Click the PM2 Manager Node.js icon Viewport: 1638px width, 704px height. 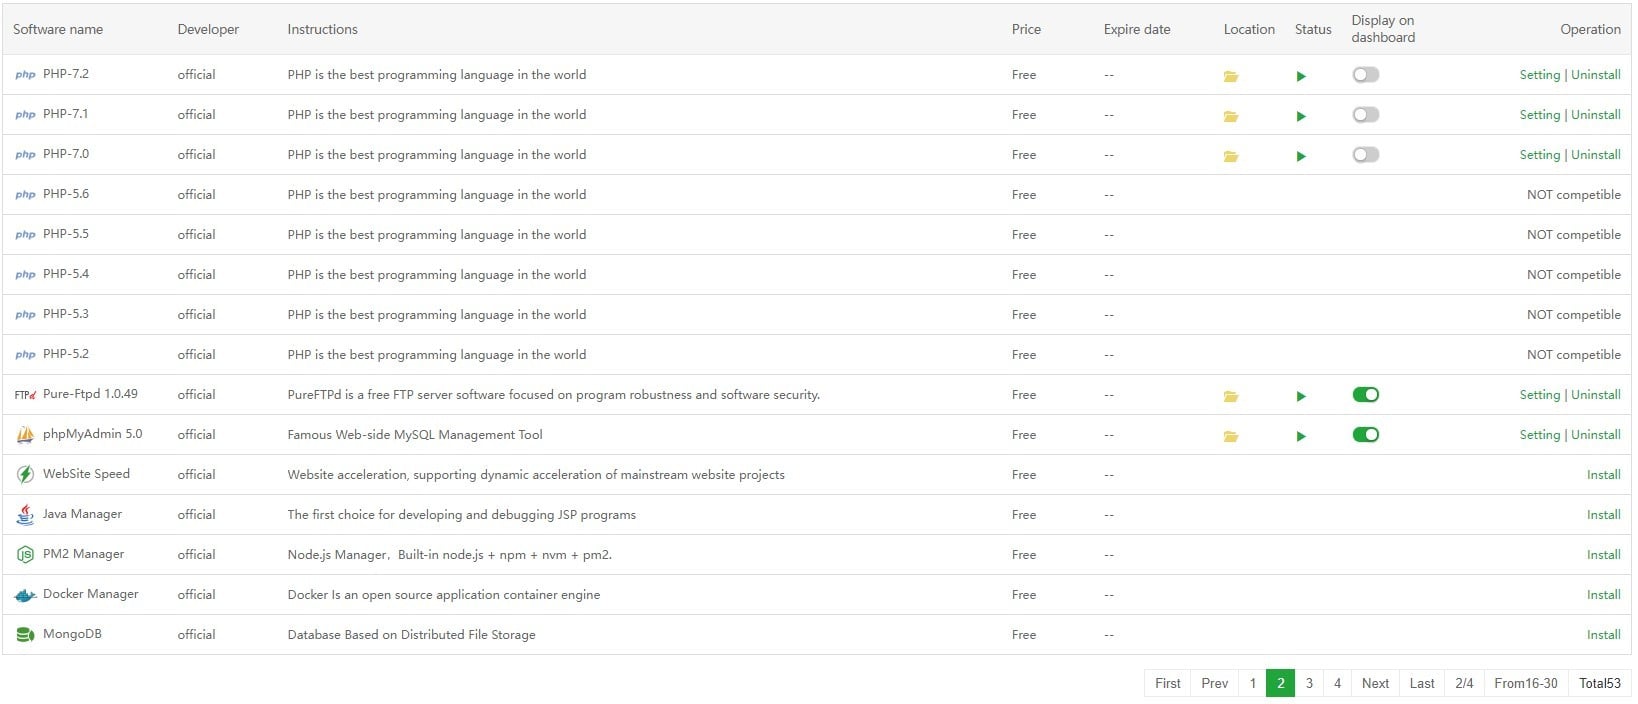coord(25,555)
